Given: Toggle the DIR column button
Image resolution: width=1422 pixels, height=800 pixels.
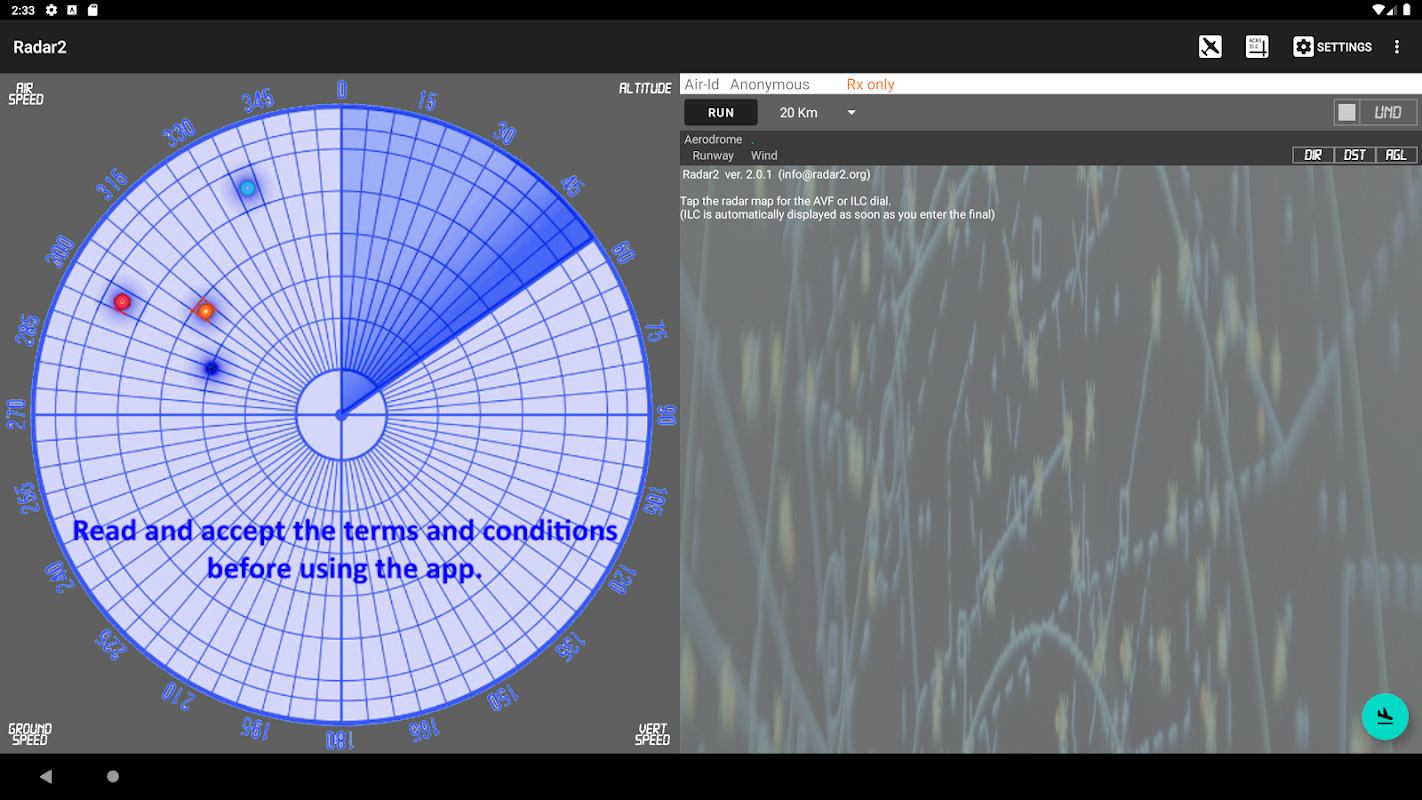Looking at the screenshot, I should tap(1313, 155).
